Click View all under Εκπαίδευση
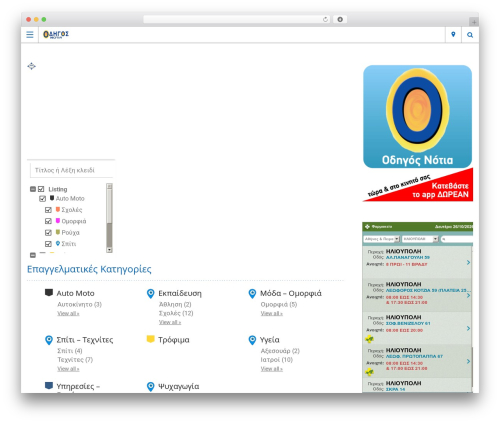The image size is (500, 423). point(170,322)
